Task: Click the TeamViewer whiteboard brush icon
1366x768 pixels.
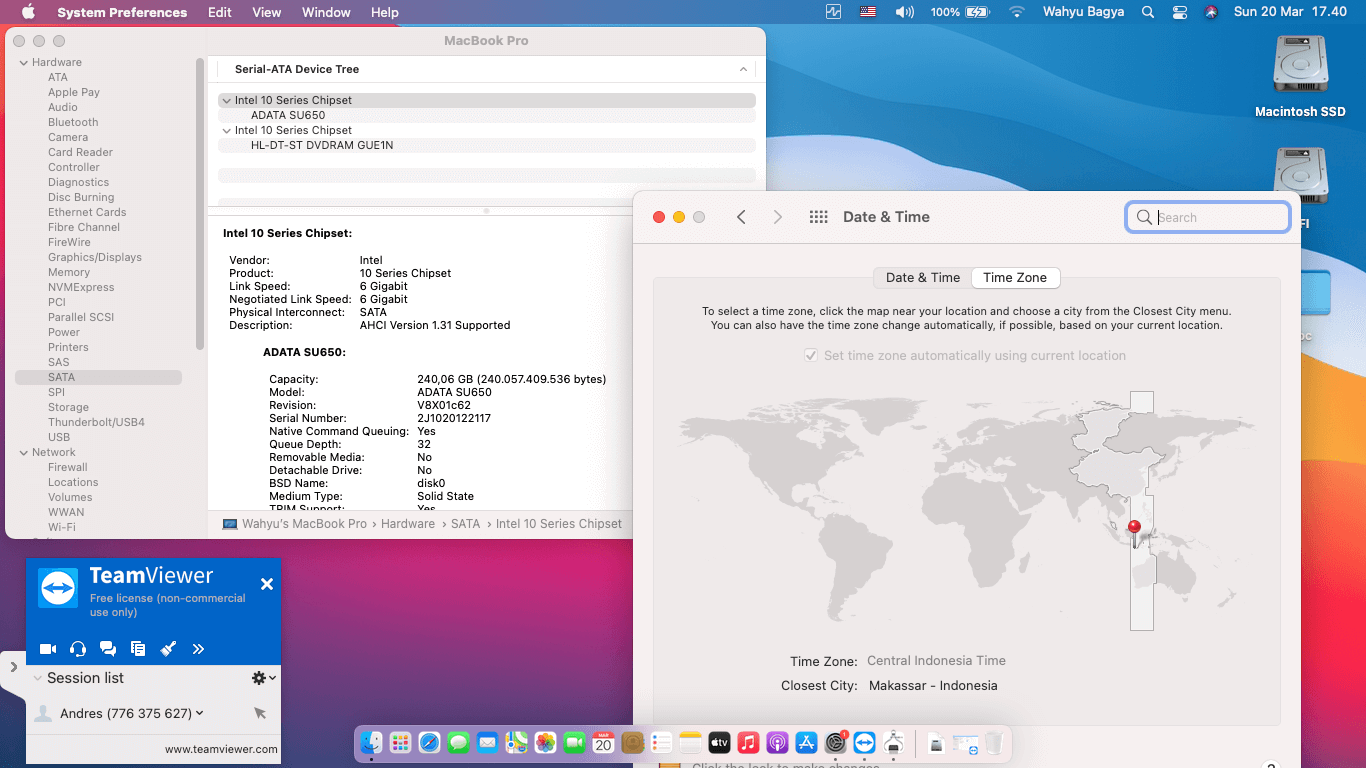Action: pyautogui.click(x=168, y=649)
